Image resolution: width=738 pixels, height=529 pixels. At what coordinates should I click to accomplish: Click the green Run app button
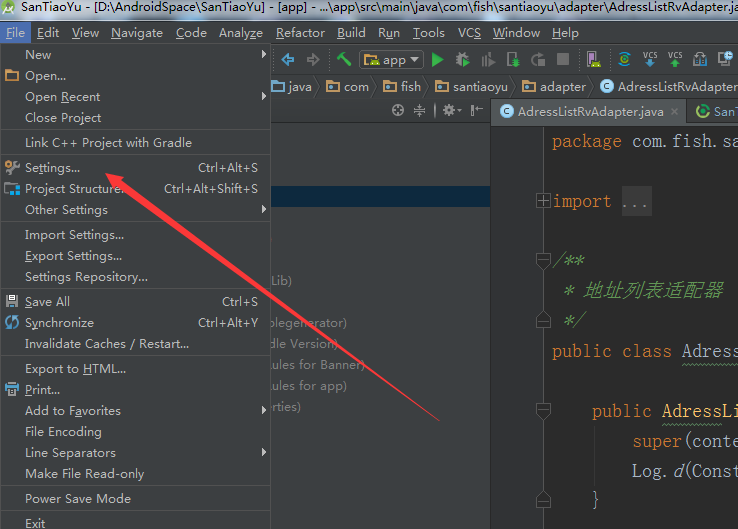[x=437, y=60]
